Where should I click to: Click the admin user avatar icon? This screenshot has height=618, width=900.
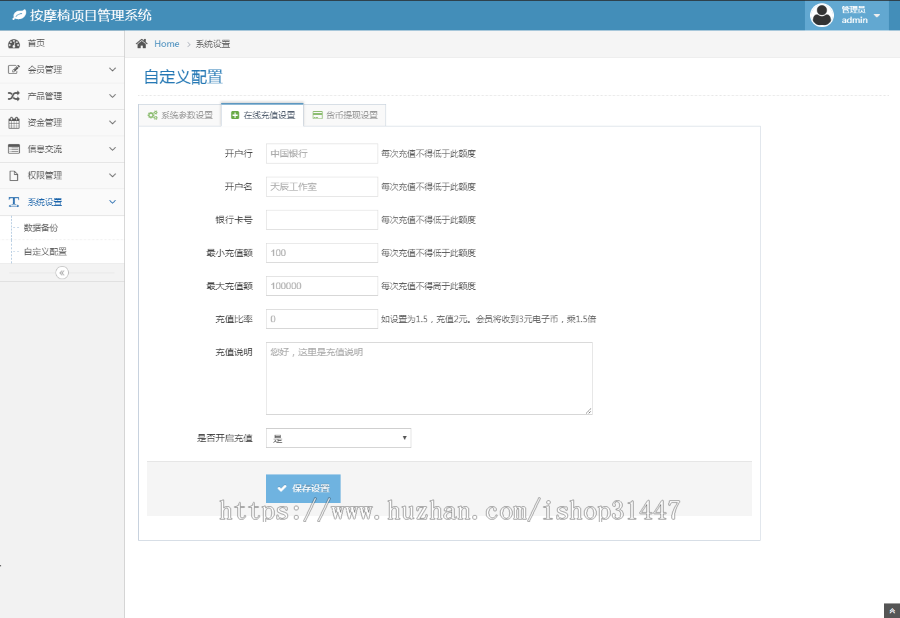(x=822, y=15)
